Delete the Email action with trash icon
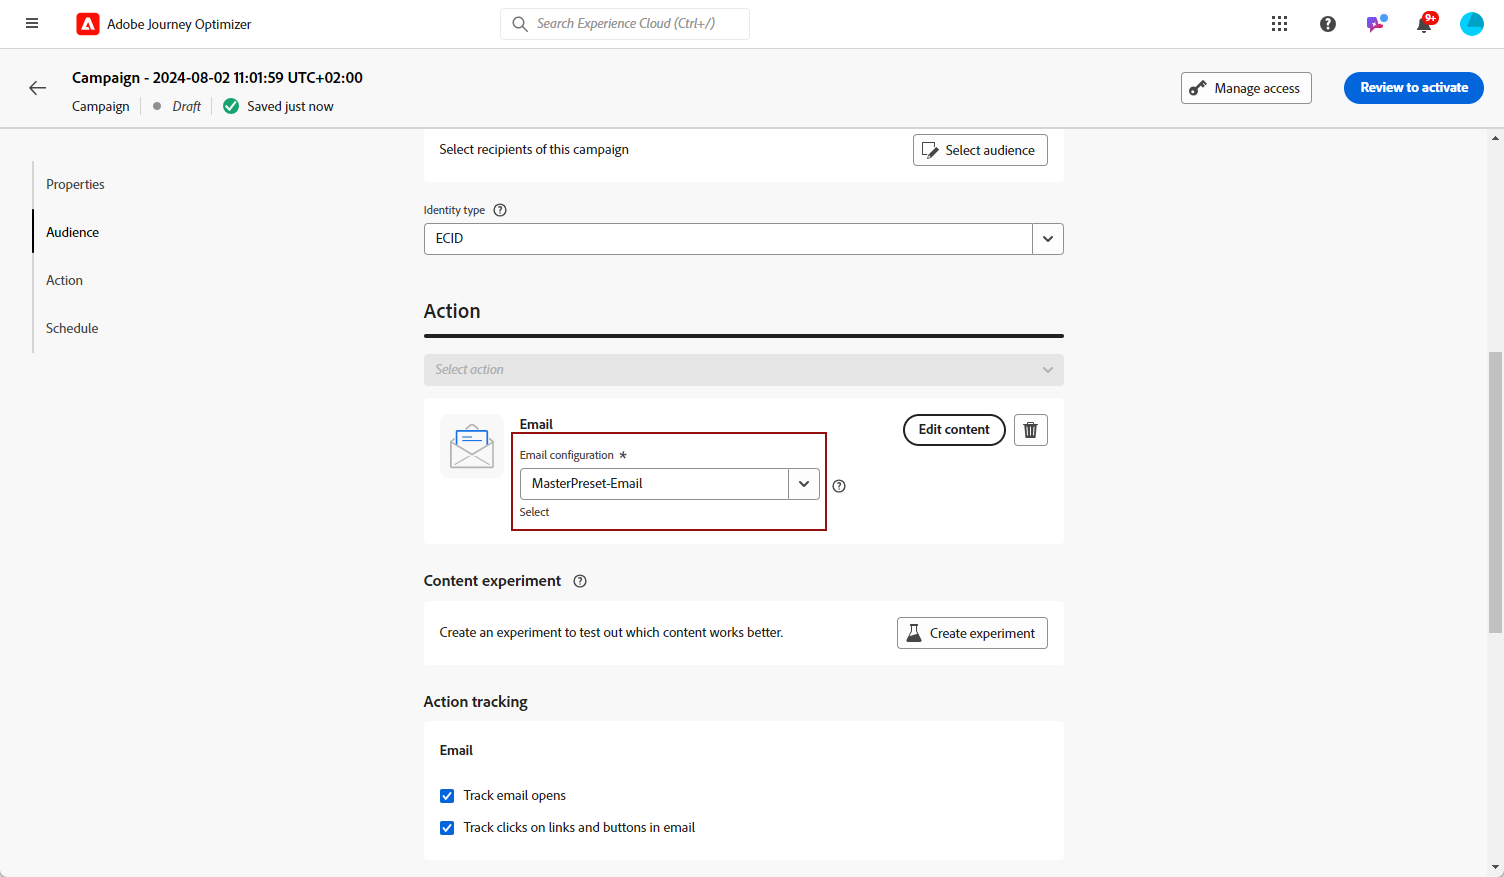The image size is (1504, 877). tap(1030, 430)
